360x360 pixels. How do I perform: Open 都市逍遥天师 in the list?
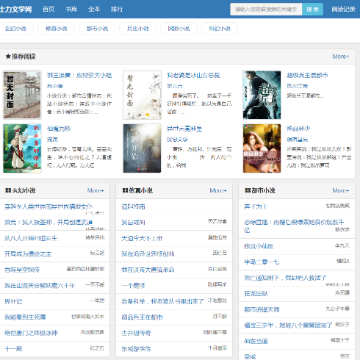262,310
